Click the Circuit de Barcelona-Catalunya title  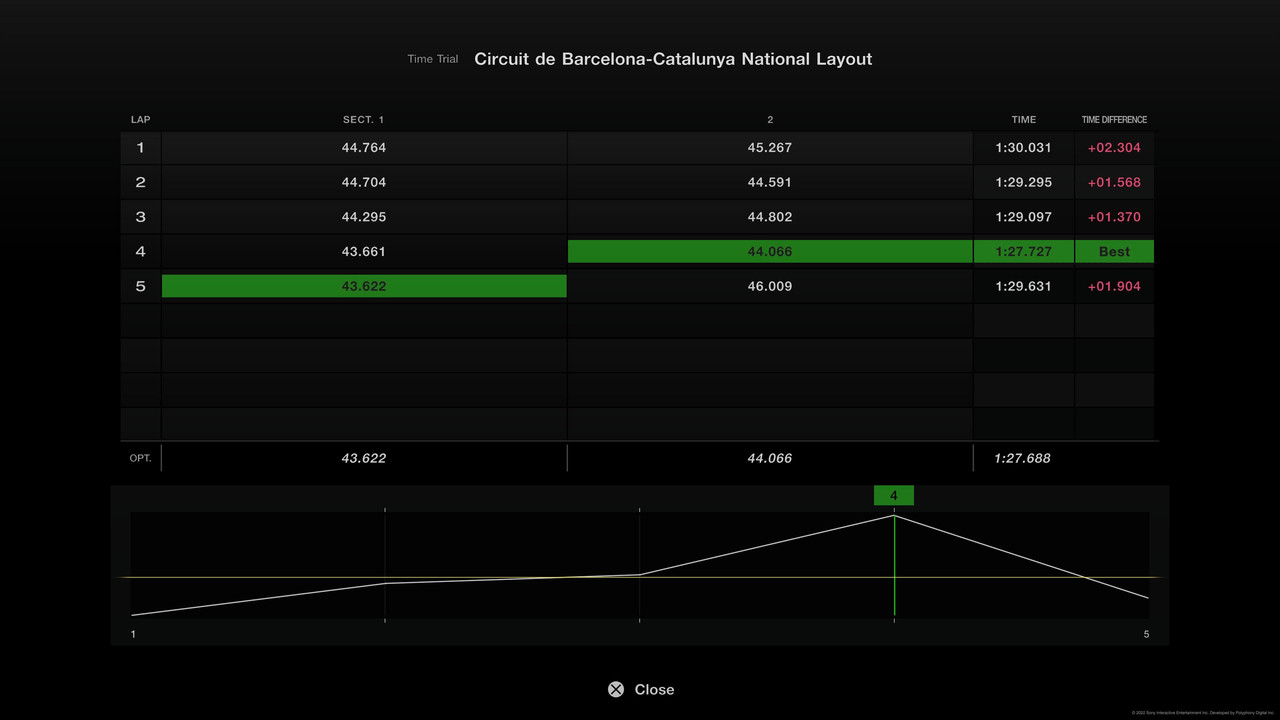(x=673, y=59)
